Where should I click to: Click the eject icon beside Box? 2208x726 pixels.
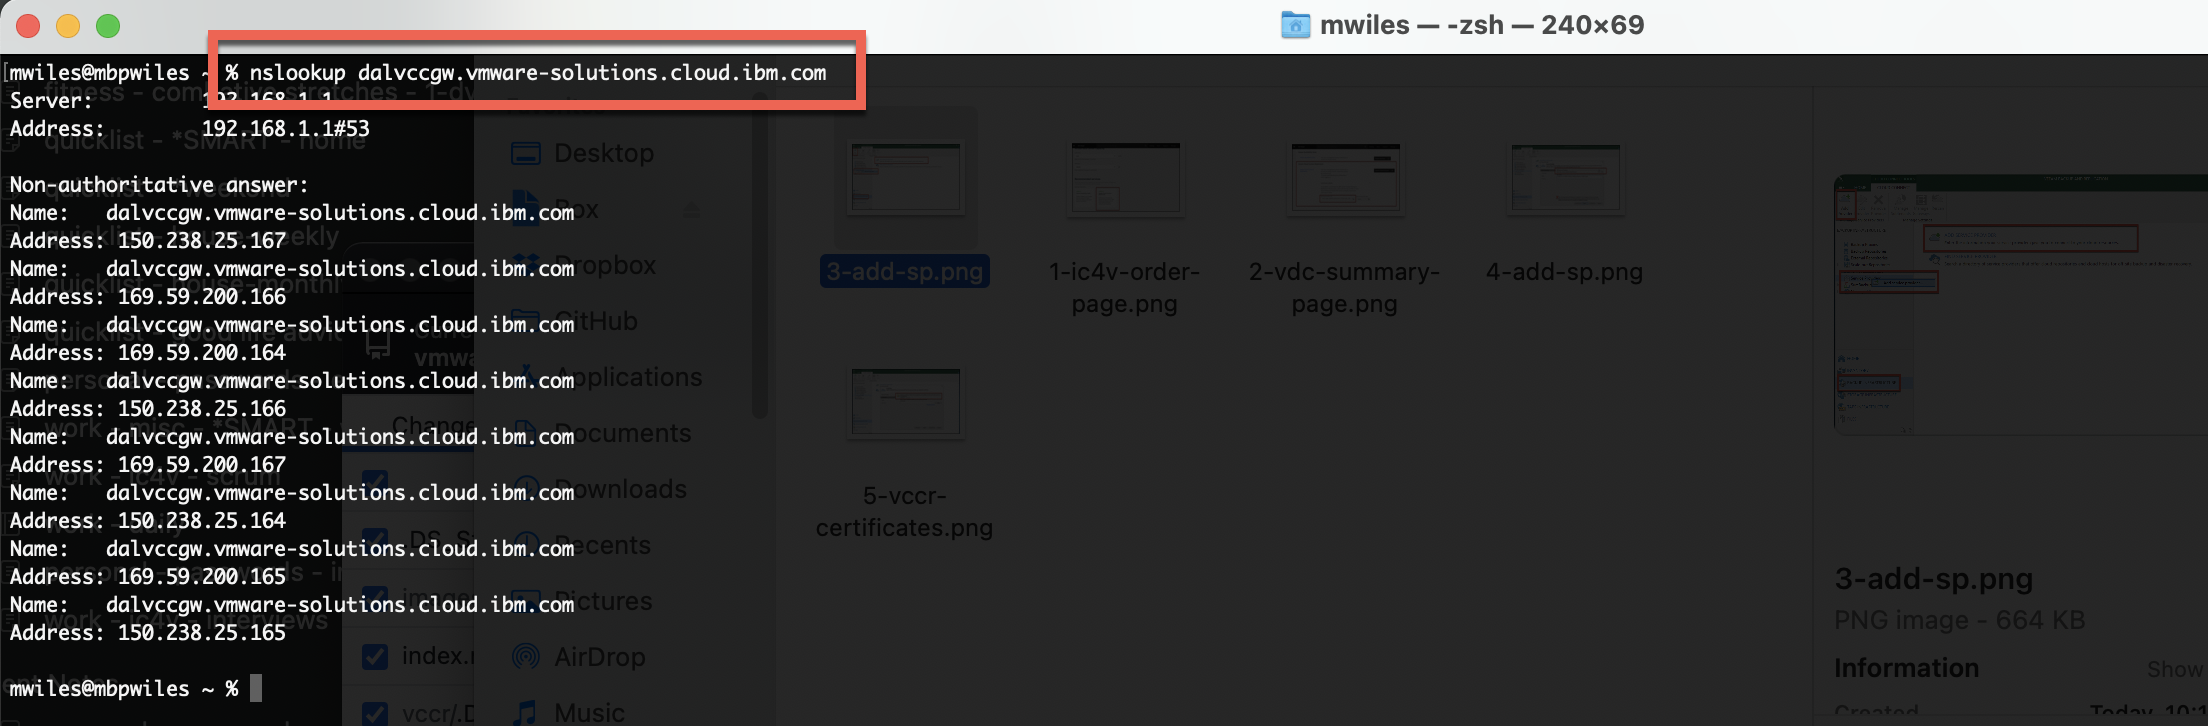[x=691, y=210]
